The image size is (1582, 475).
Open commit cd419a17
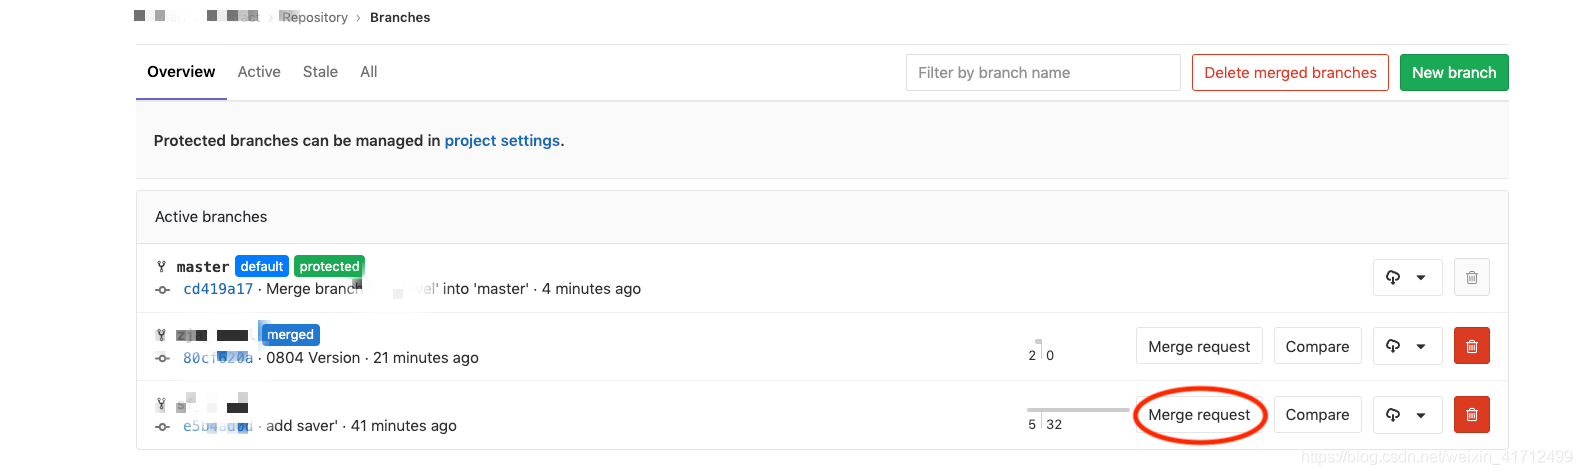pos(218,289)
